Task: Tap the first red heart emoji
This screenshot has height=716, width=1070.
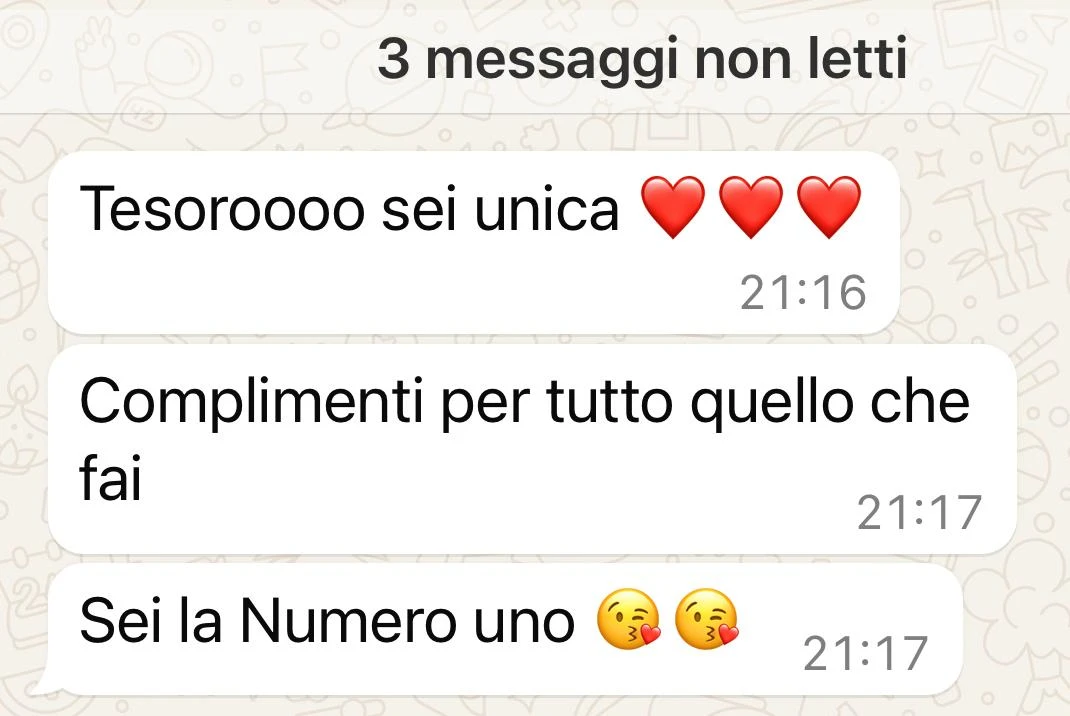Action: 673,207
